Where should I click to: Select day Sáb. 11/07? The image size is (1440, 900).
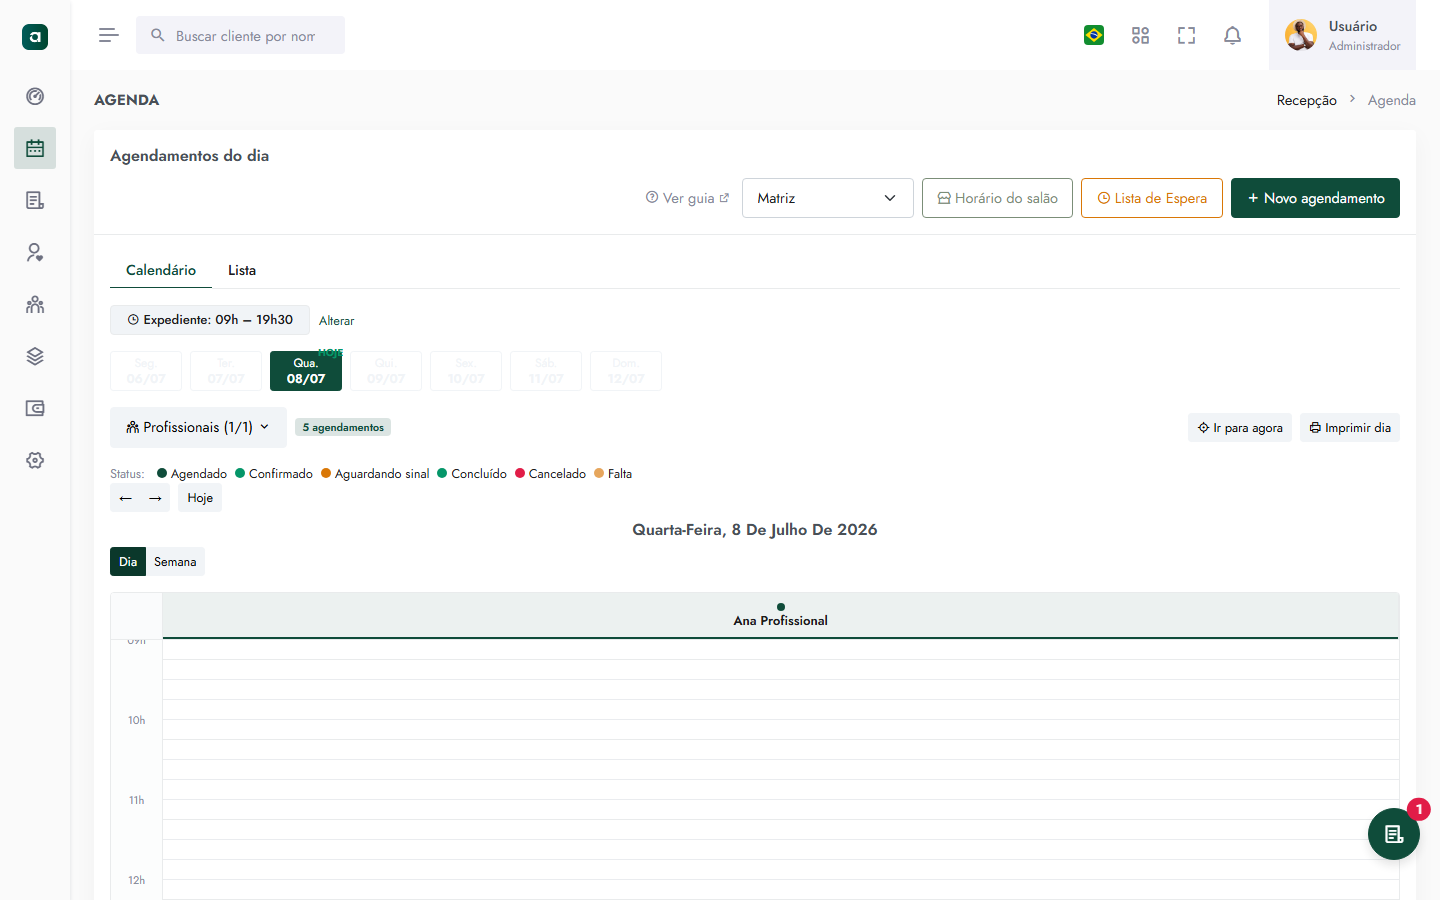[546, 371]
